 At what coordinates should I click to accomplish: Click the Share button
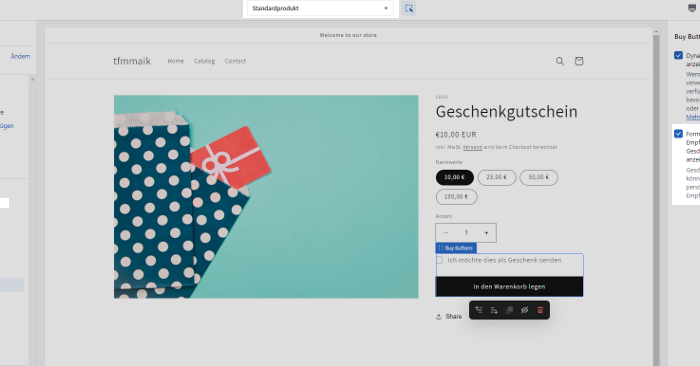[x=449, y=316]
